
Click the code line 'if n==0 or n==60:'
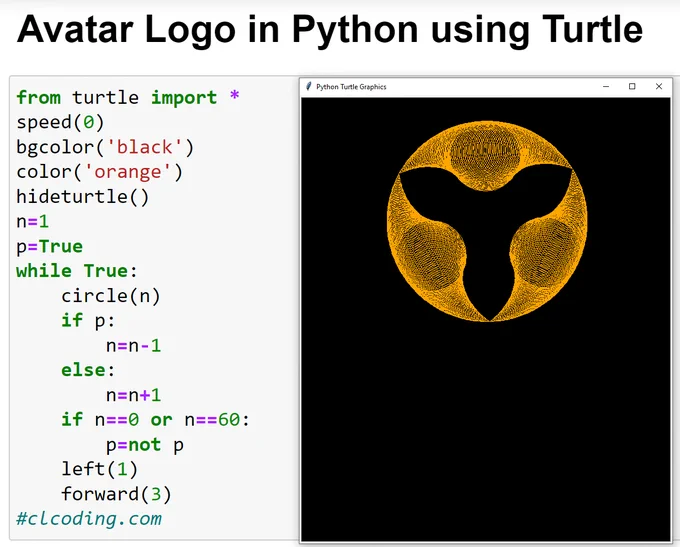pyautogui.click(x=156, y=419)
